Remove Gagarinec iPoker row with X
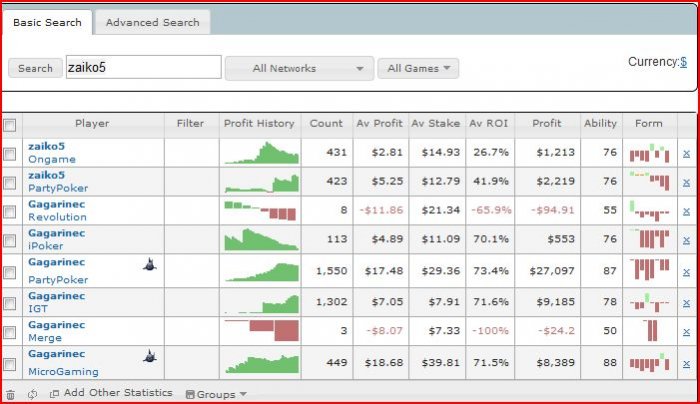Screen dimensions: 700x404 [x=687, y=240]
